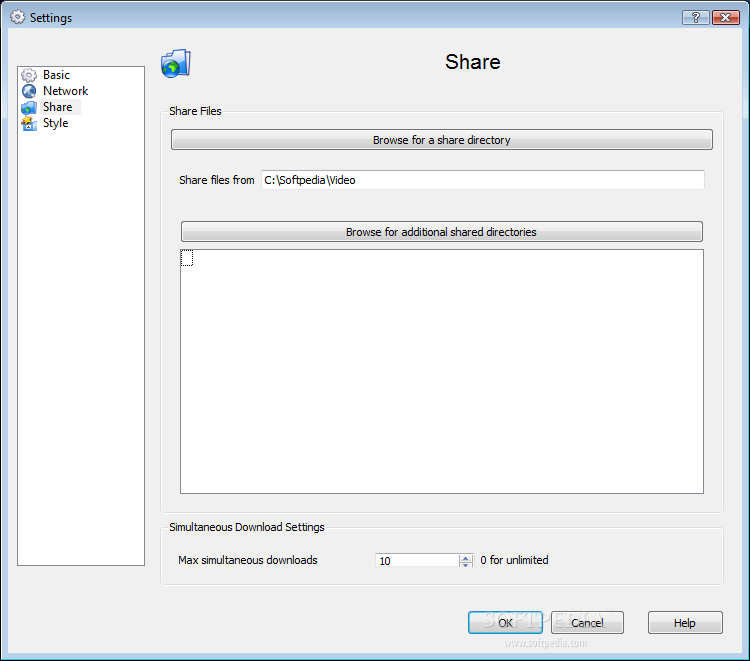Click Browse for a share directory
Screen dimensions: 750x661
pos(441,140)
